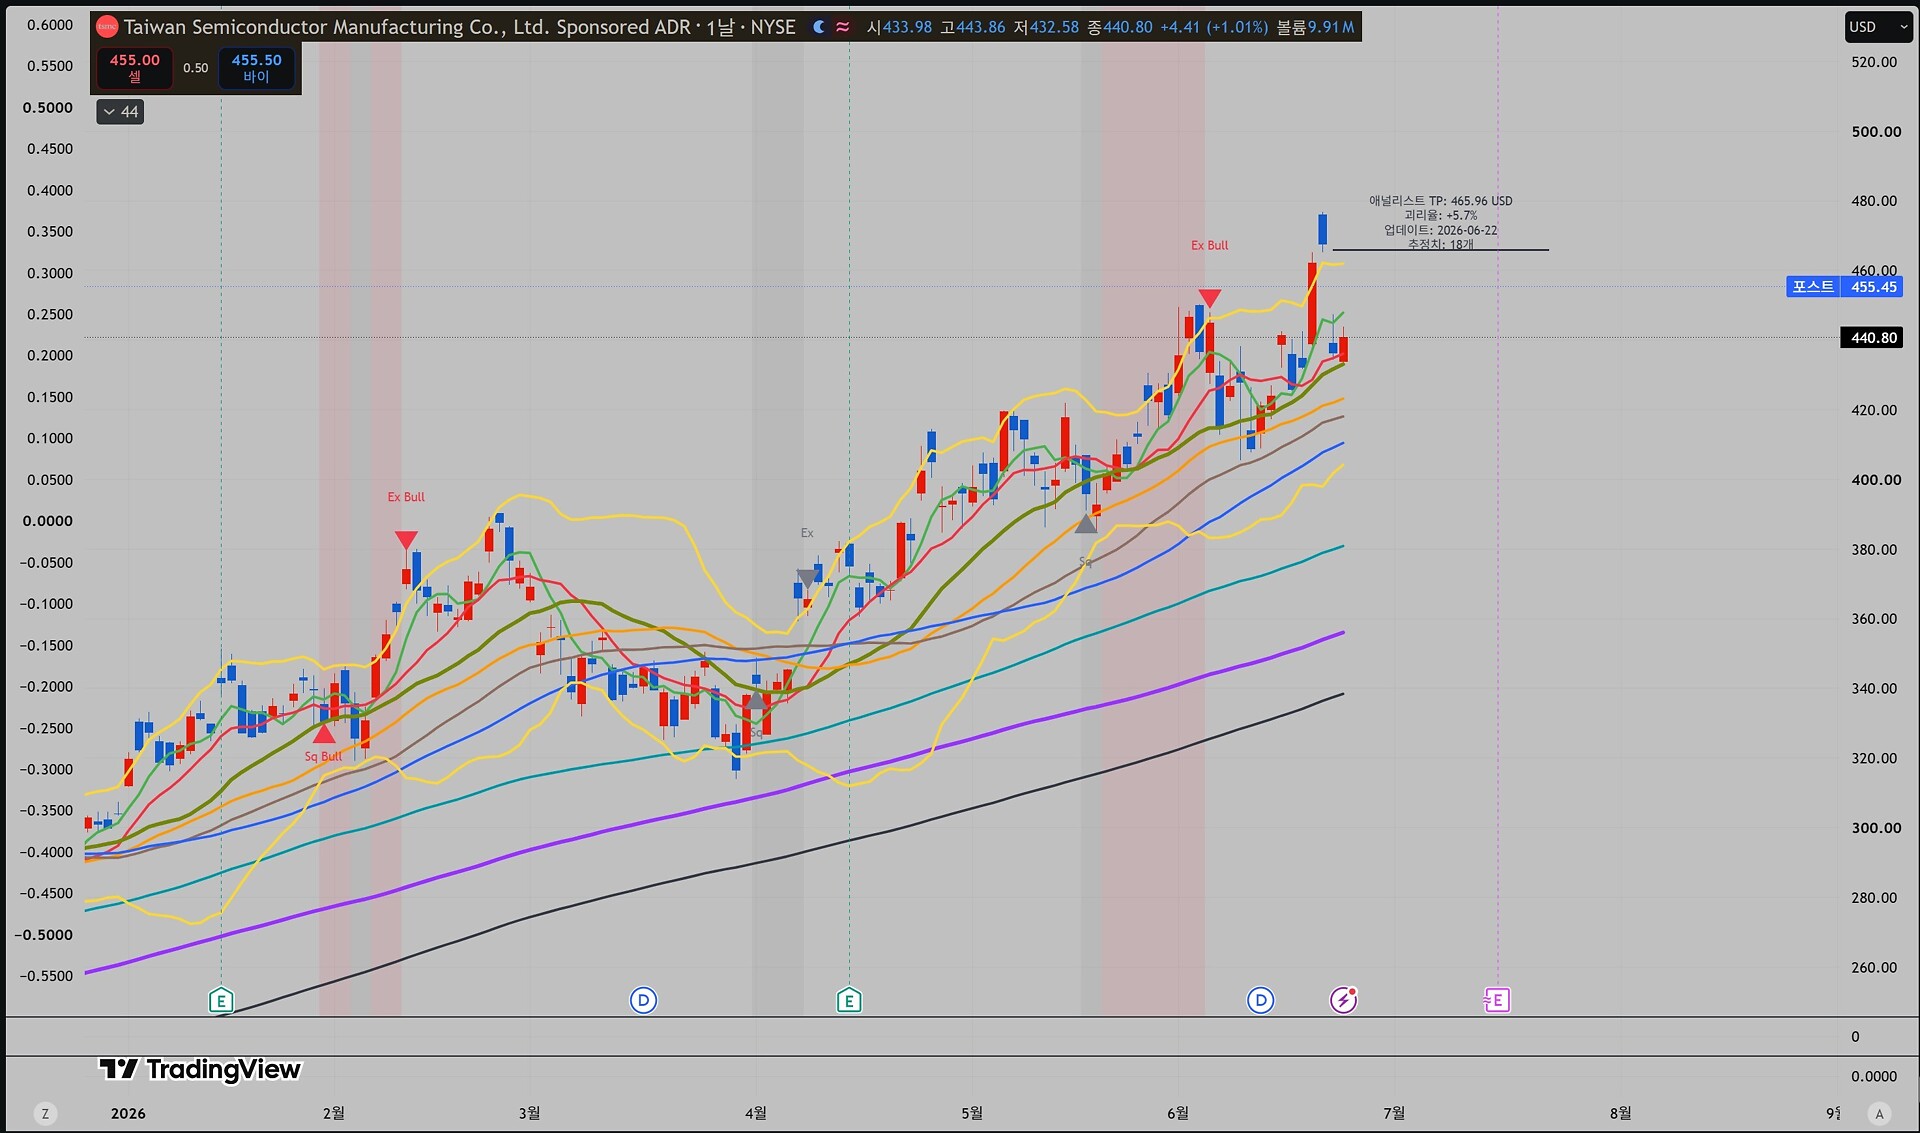Screen dimensions: 1920x1133
Task: Click the -0.5000 left scale label
Action: [x=44, y=934]
